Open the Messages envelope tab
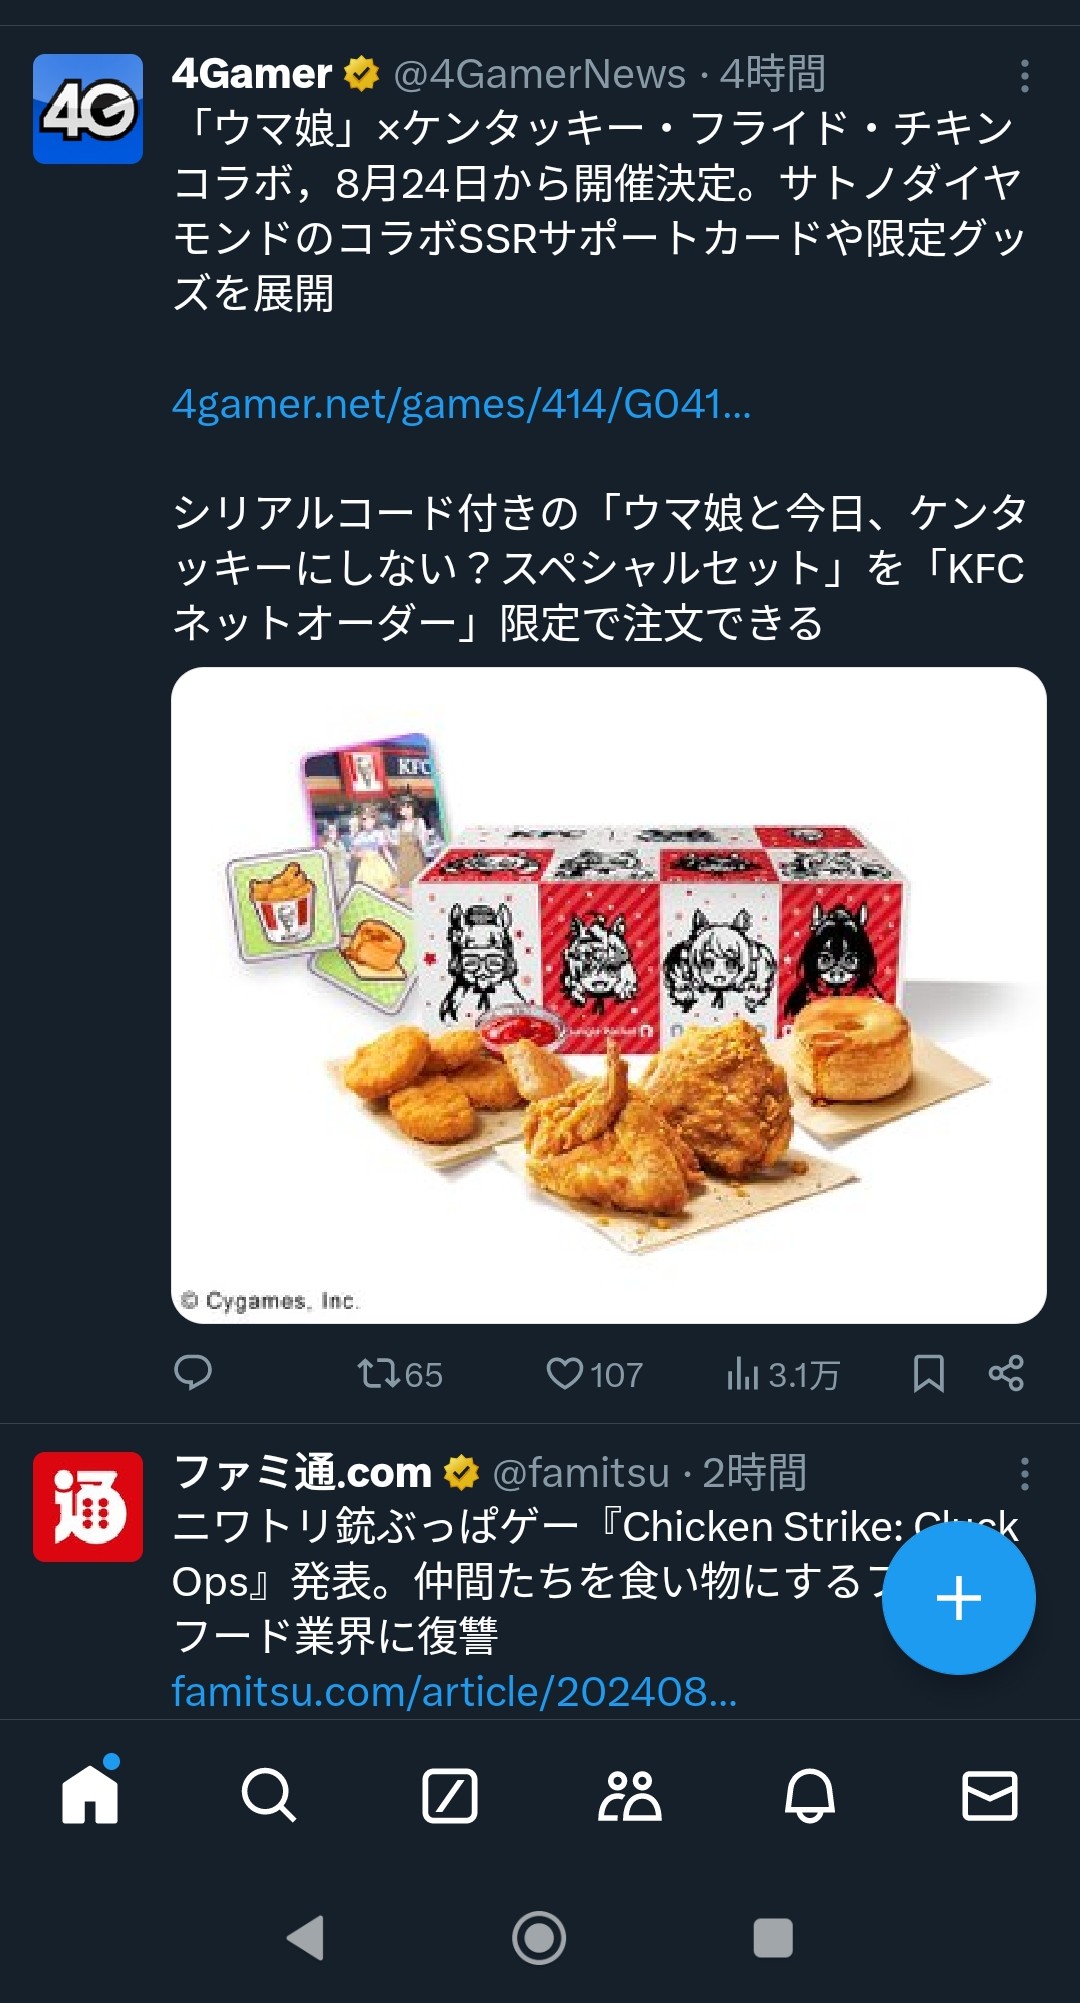Screen dimensions: 1080x2003 point(990,1795)
